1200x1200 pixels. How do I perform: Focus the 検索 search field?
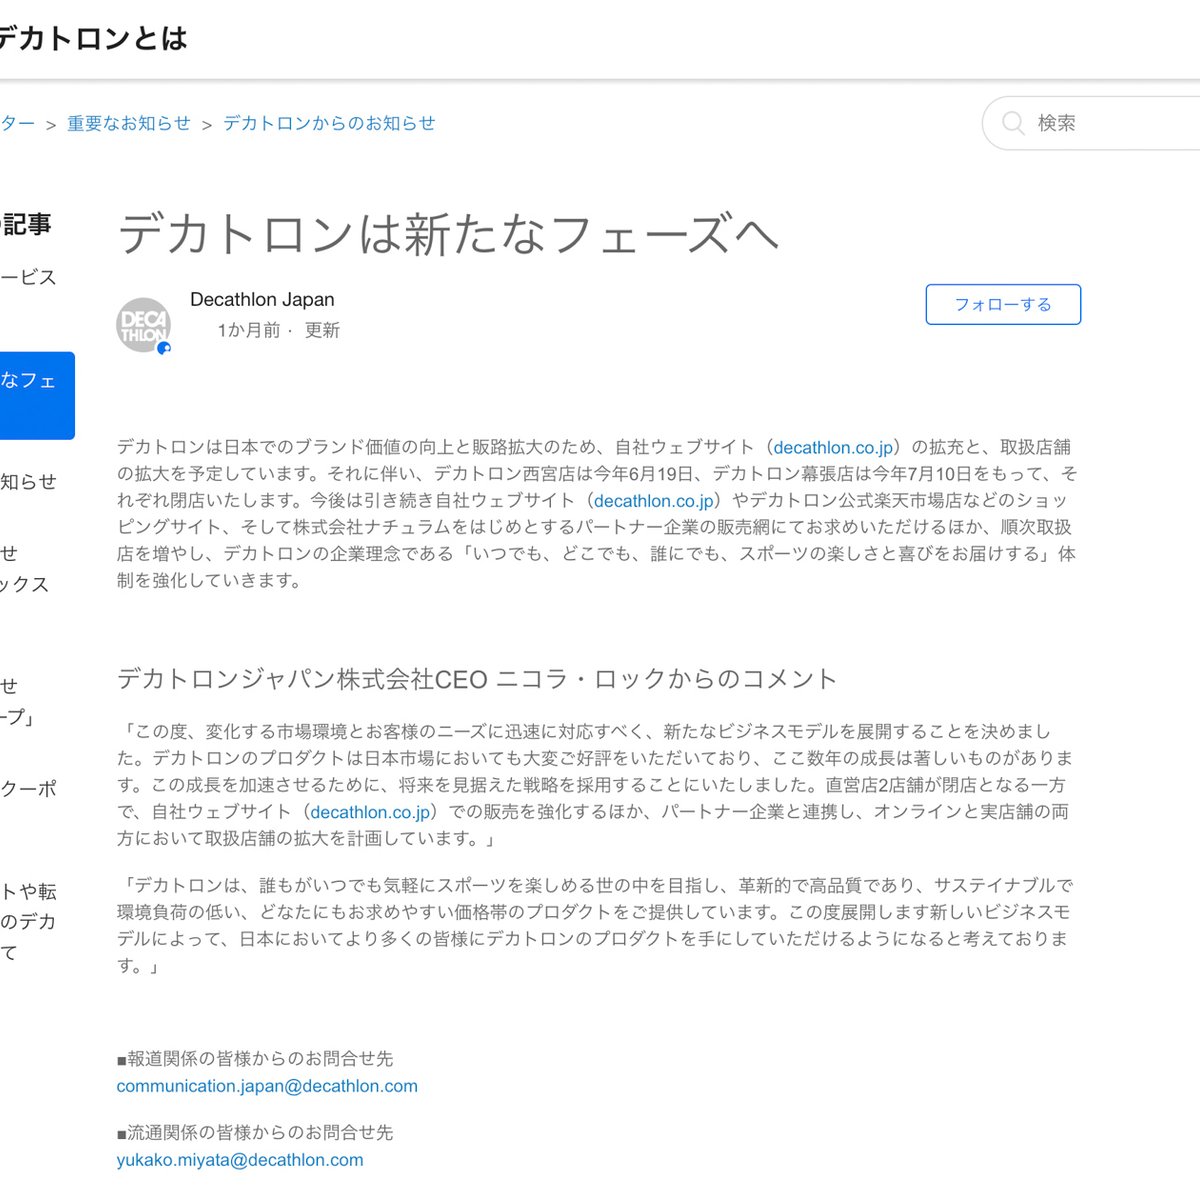(x=1092, y=123)
